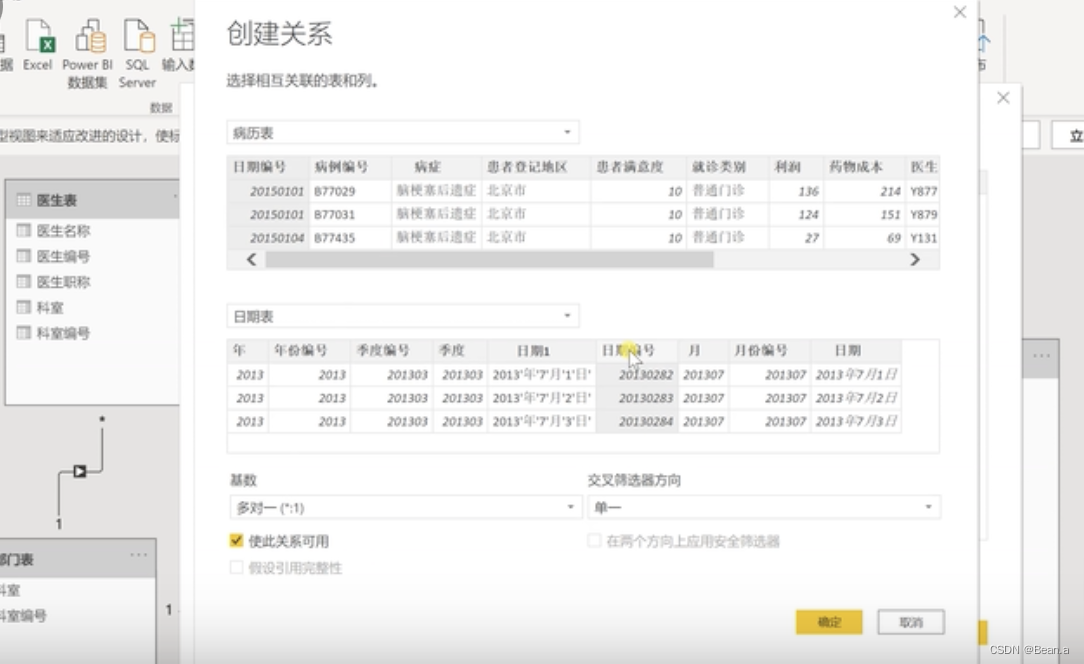Enable 假设引用完整性
Screen dimensions: 1084x664
tap(237, 567)
